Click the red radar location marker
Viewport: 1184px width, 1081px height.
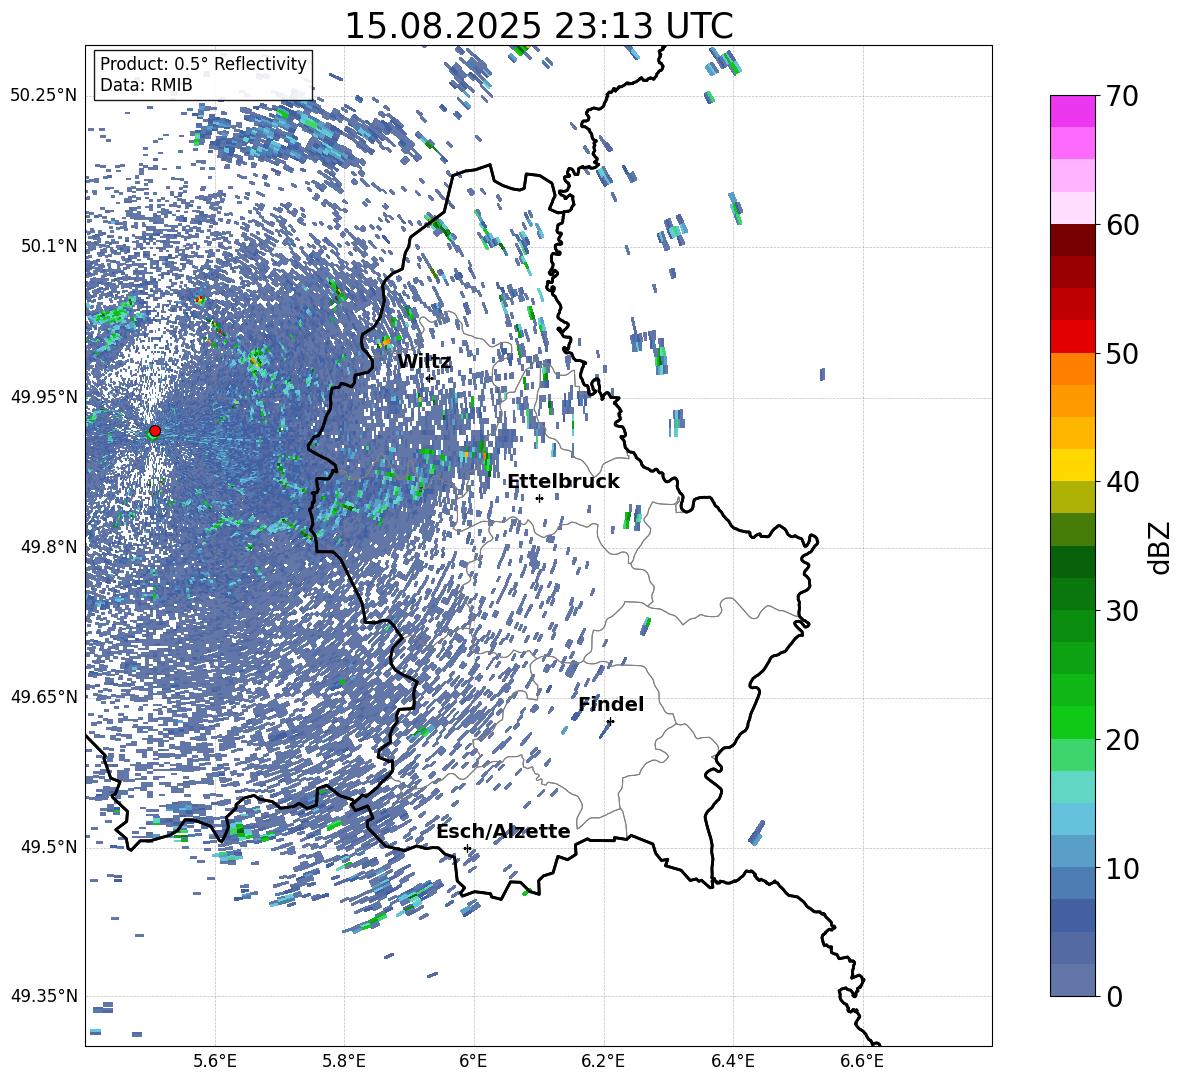point(155,430)
